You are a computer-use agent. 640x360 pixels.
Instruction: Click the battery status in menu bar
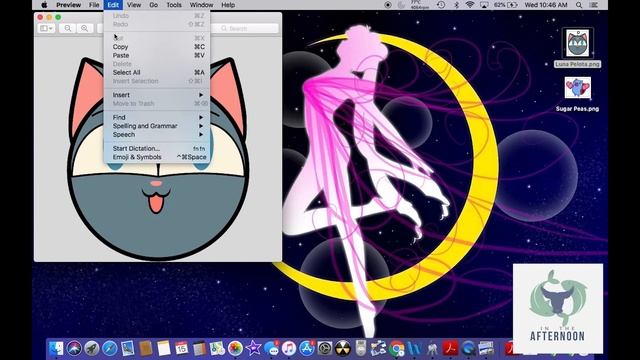pos(506,5)
